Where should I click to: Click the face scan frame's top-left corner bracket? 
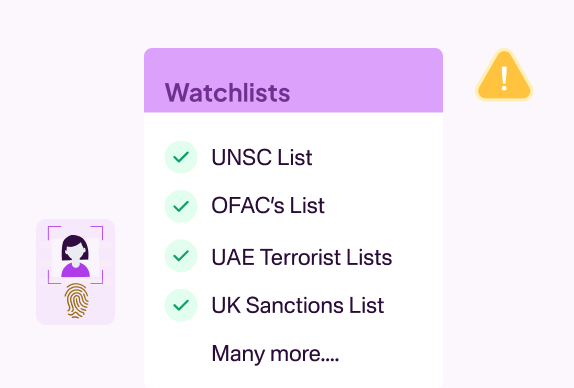click(x=53, y=232)
